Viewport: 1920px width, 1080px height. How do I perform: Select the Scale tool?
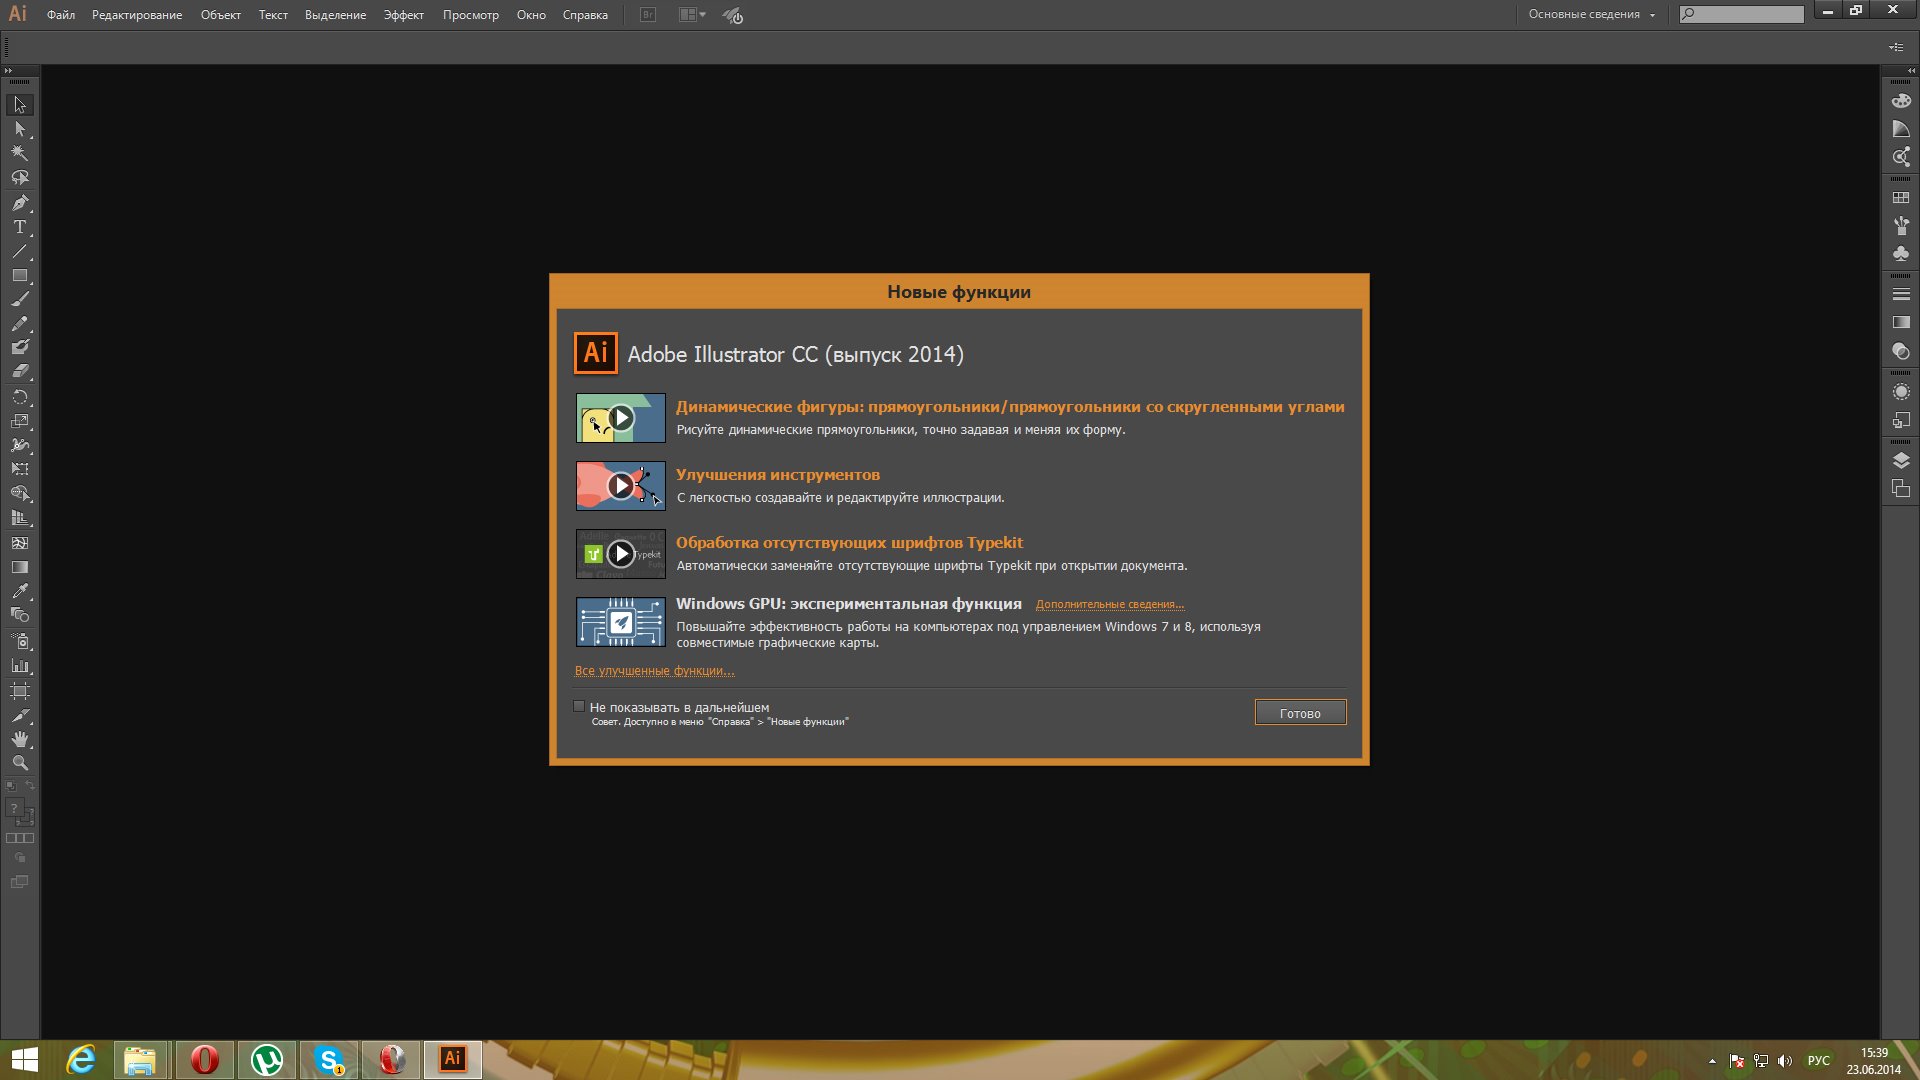[x=20, y=421]
